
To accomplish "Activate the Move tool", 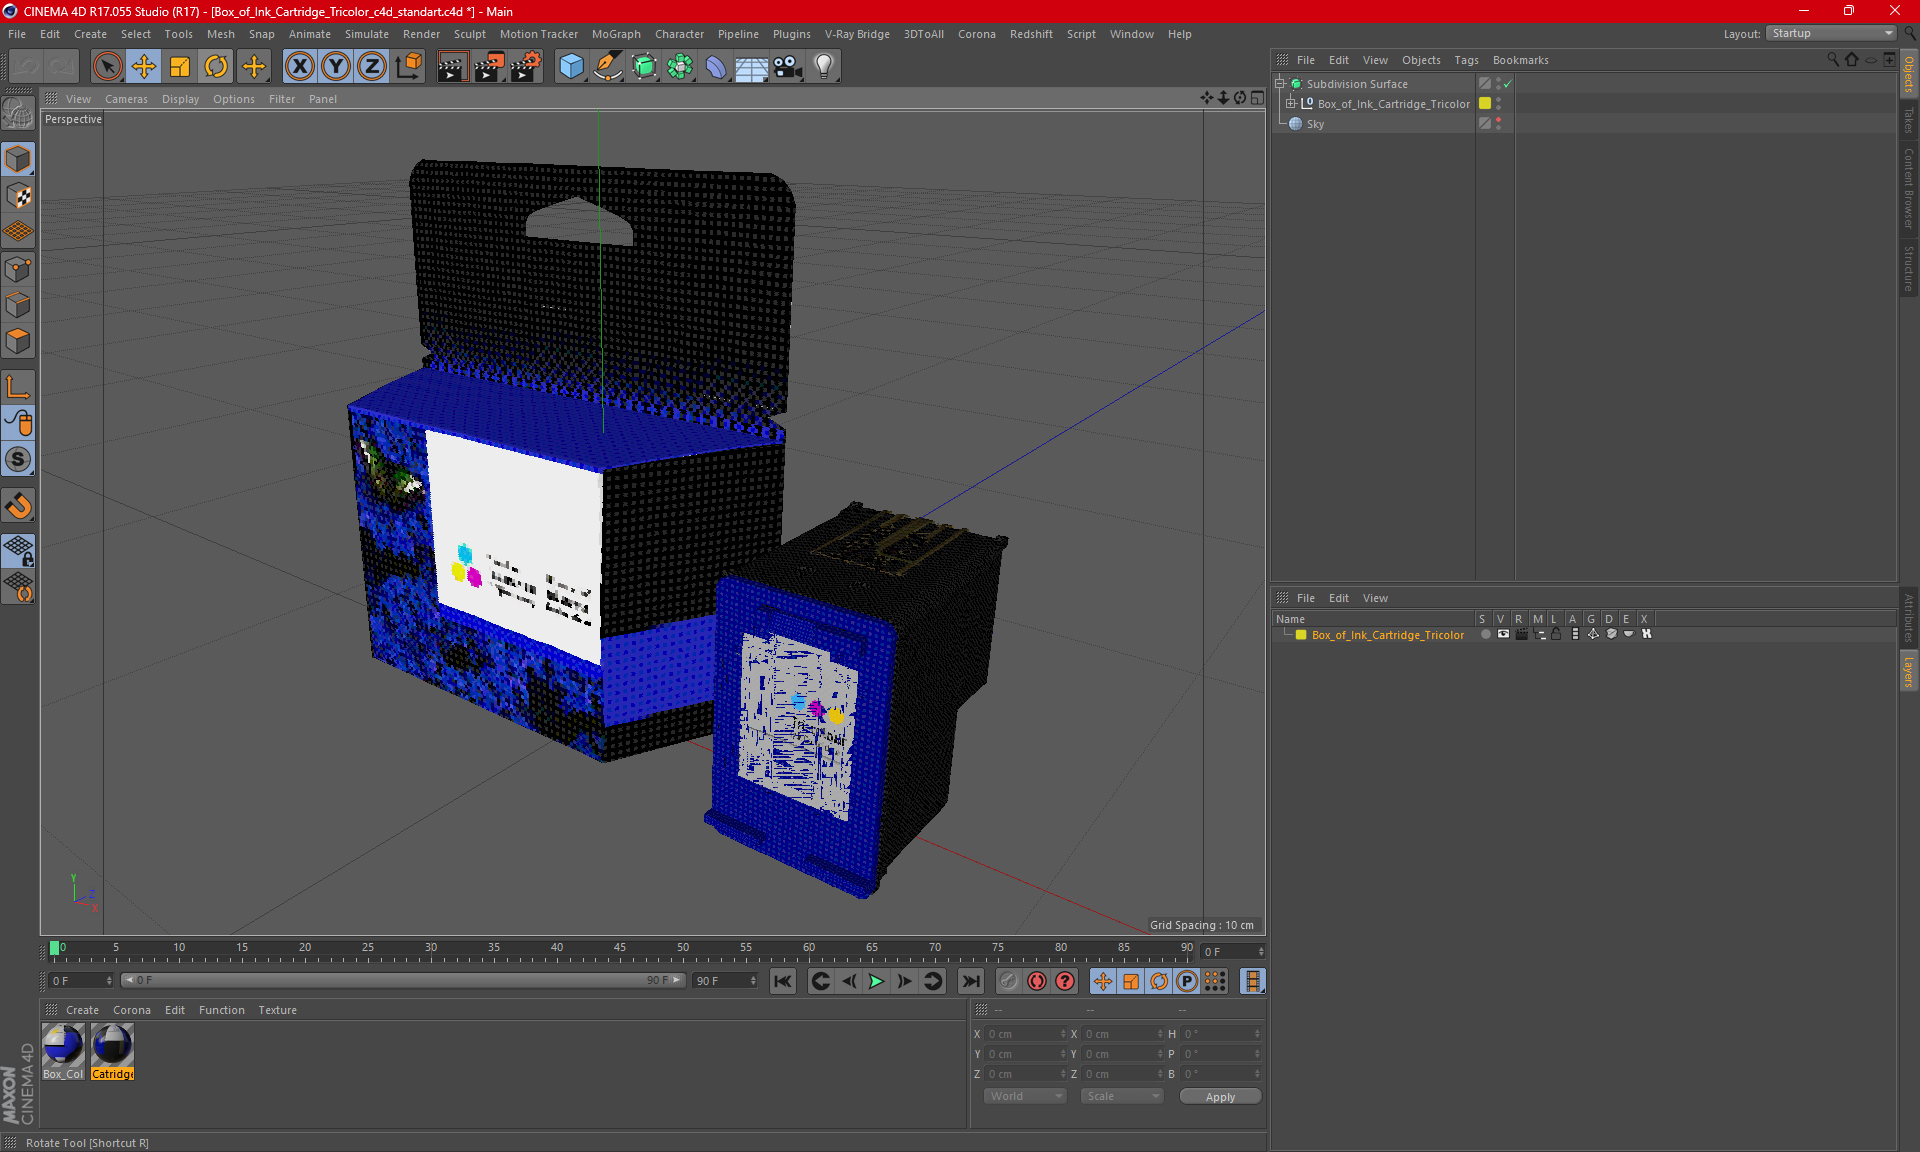I will [144, 66].
